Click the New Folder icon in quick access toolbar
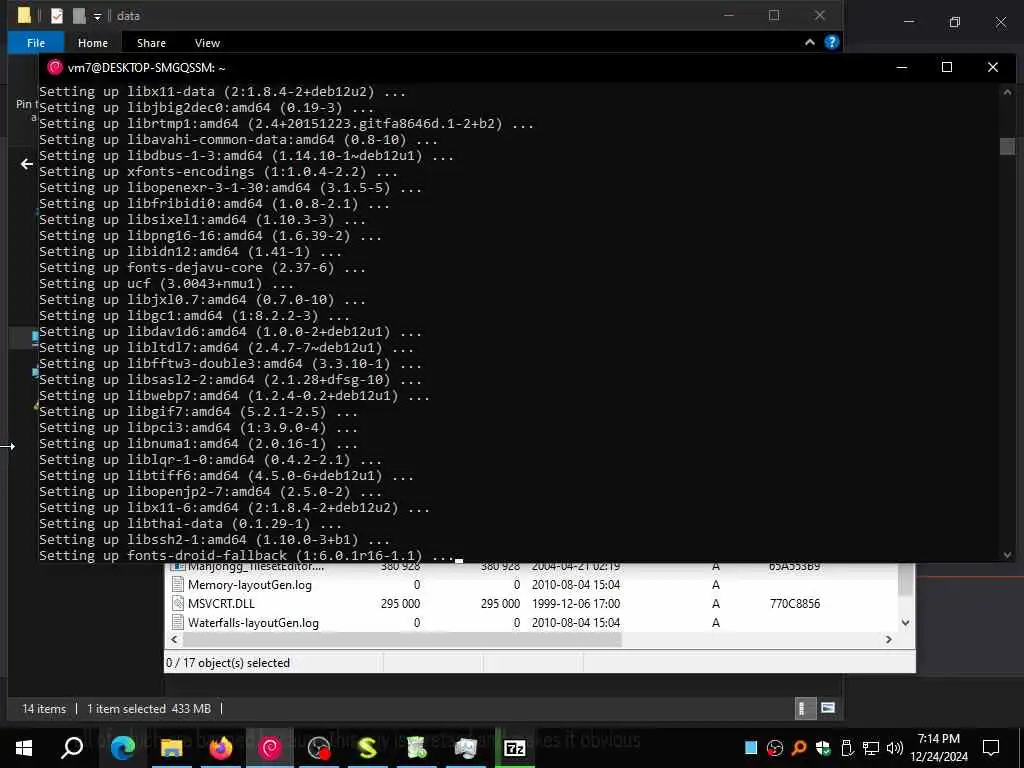 (x=79, y=16)
